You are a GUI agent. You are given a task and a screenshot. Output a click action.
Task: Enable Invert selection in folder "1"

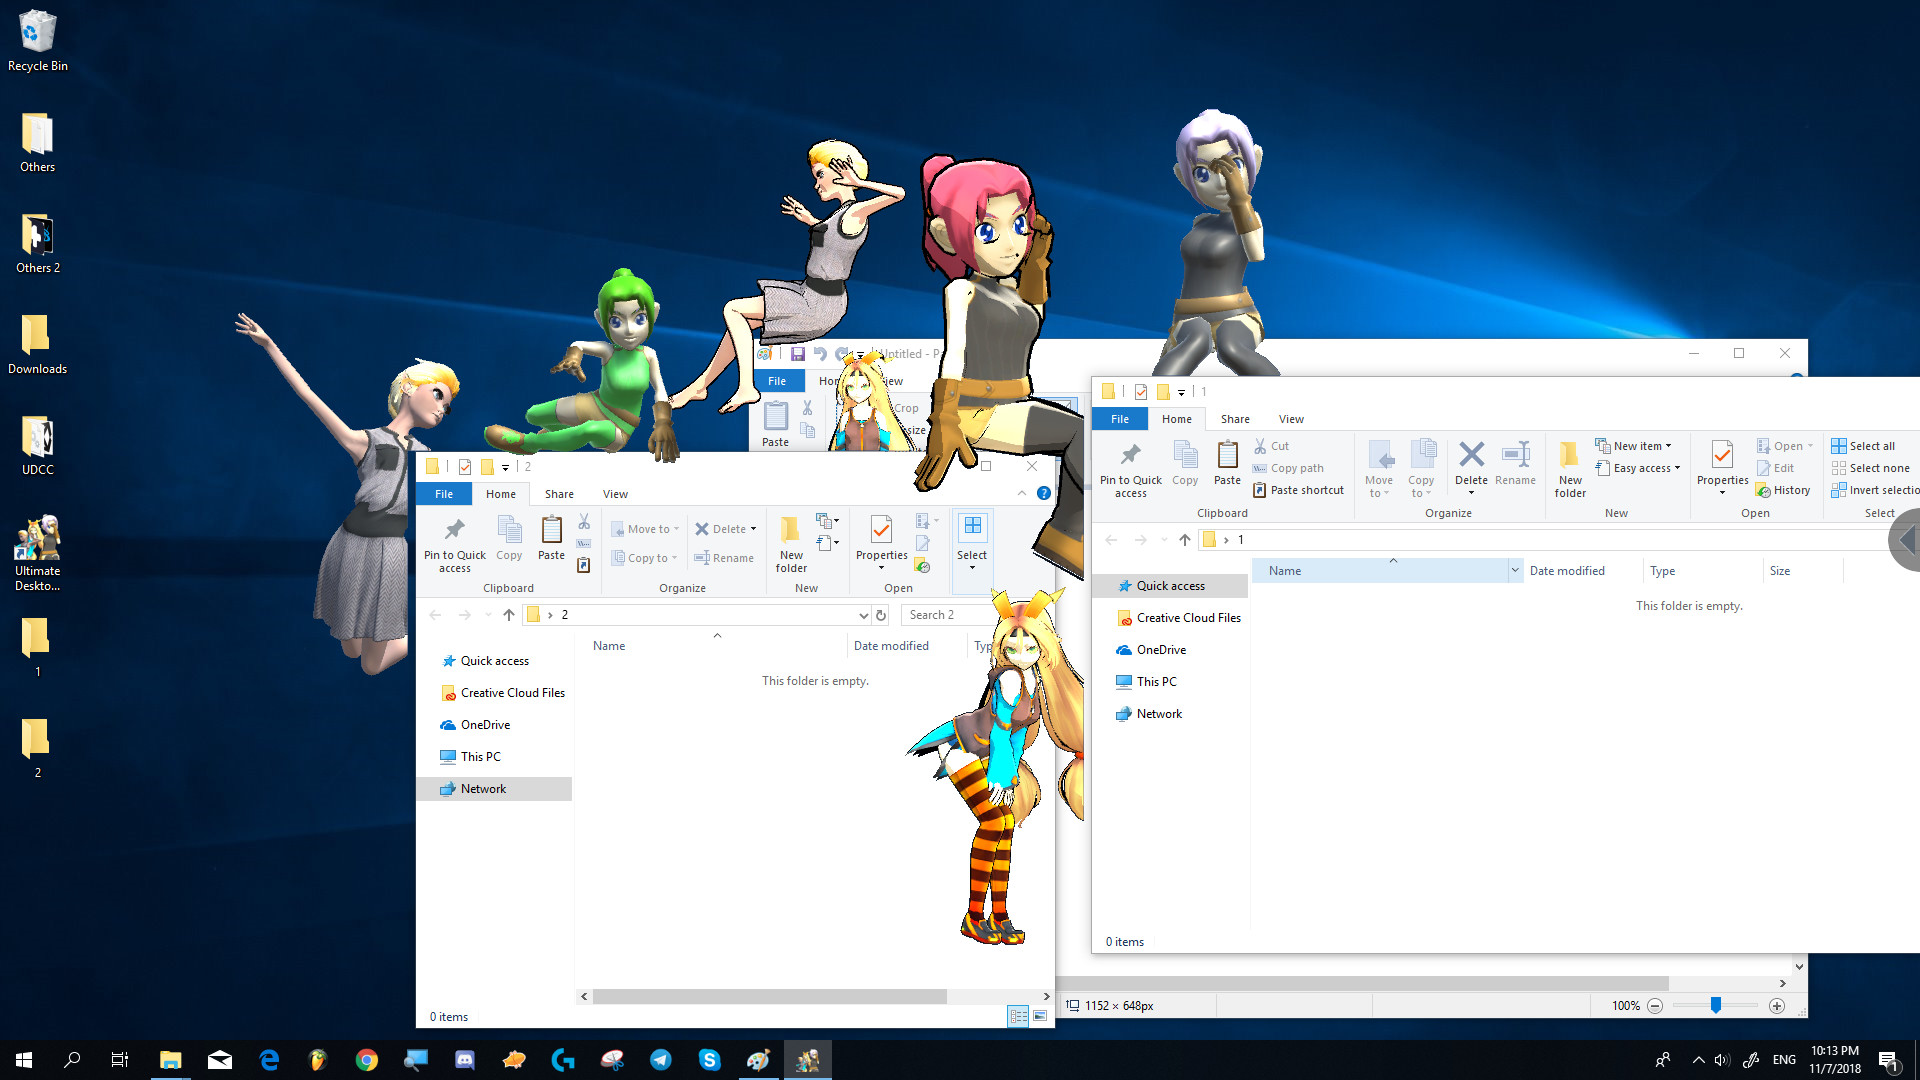1875,489
